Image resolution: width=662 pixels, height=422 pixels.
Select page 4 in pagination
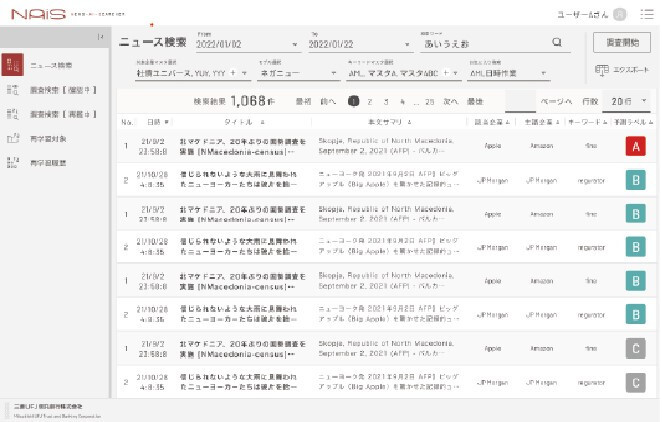point(402,102)
